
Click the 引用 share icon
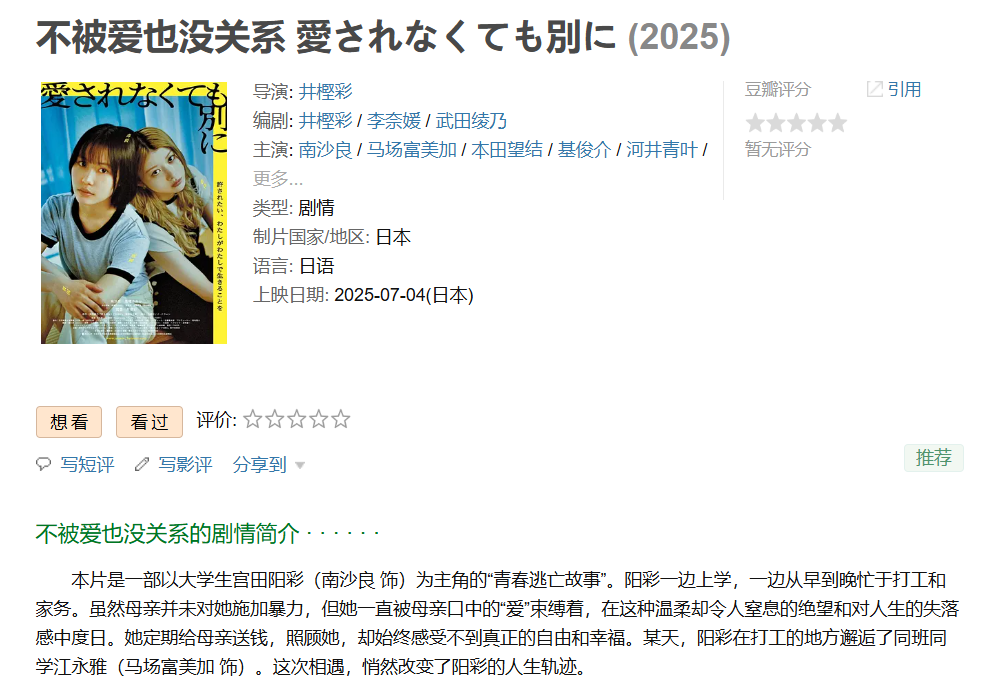pyautogui.click(x=874, y=89)
